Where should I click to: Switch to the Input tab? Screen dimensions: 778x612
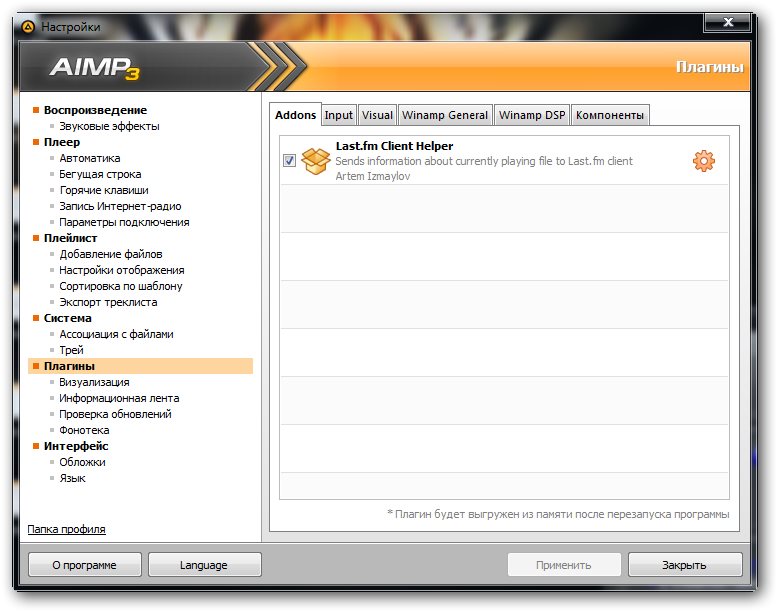(x=339, y=115)
